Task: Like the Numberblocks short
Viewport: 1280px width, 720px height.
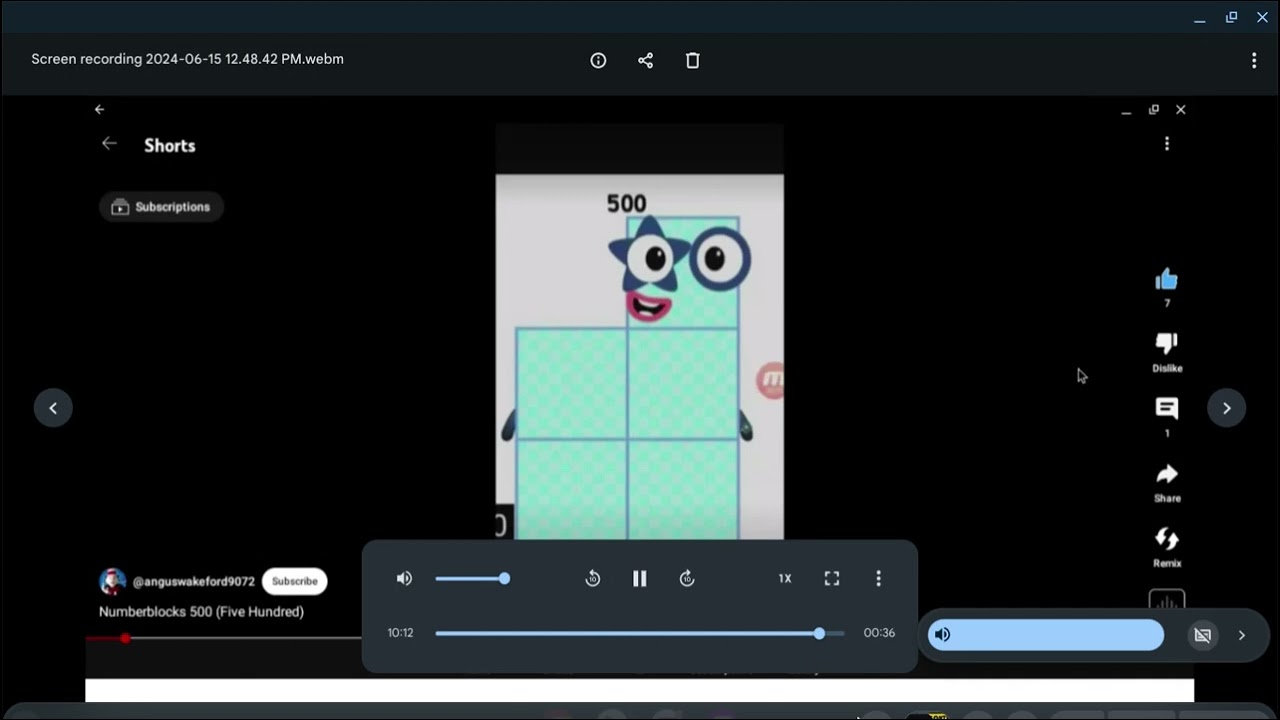Action: [x=1167, y=280]
